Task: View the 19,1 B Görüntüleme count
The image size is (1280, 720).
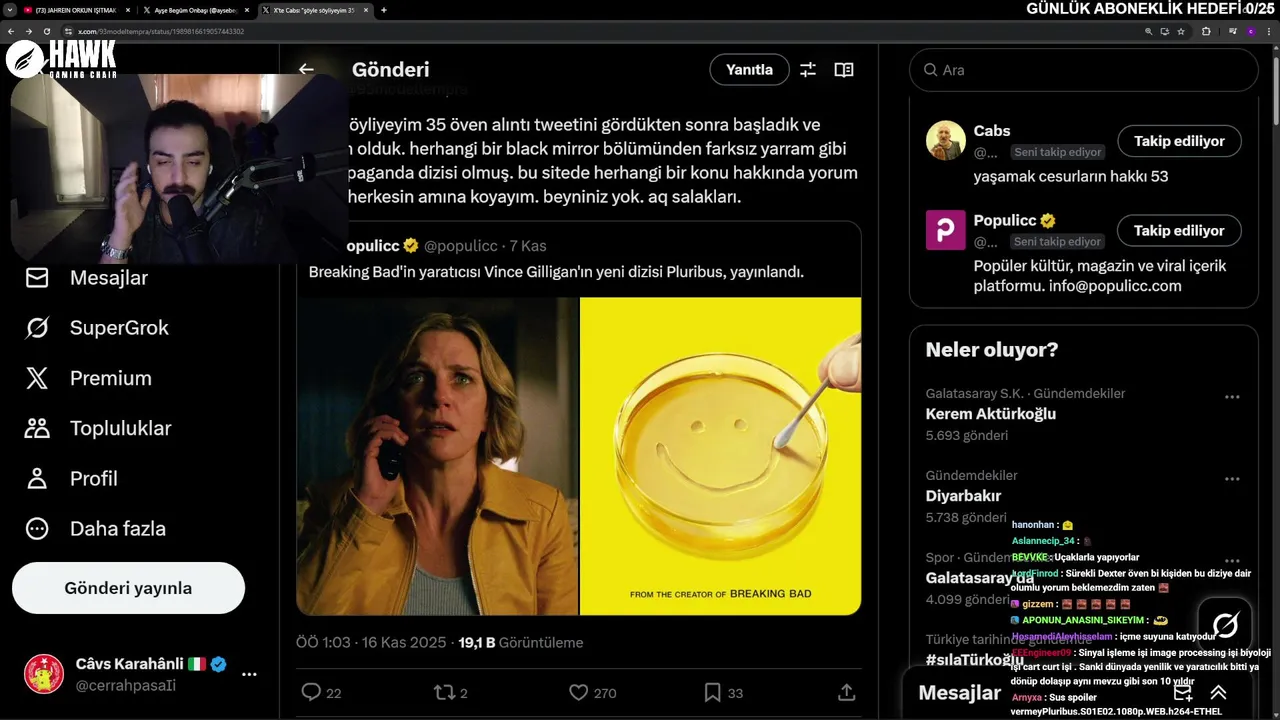Action: (520, 643)
